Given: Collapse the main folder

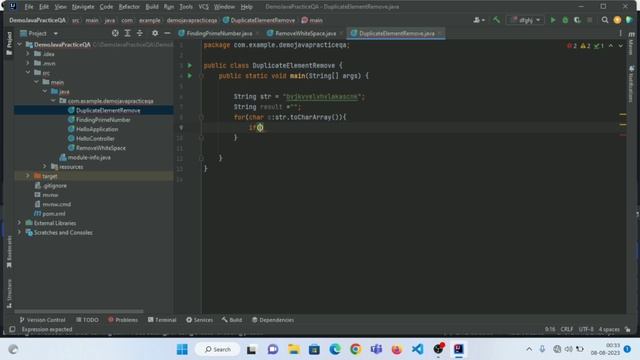Looking at the screenshot, I should click(x=36, y=82).
